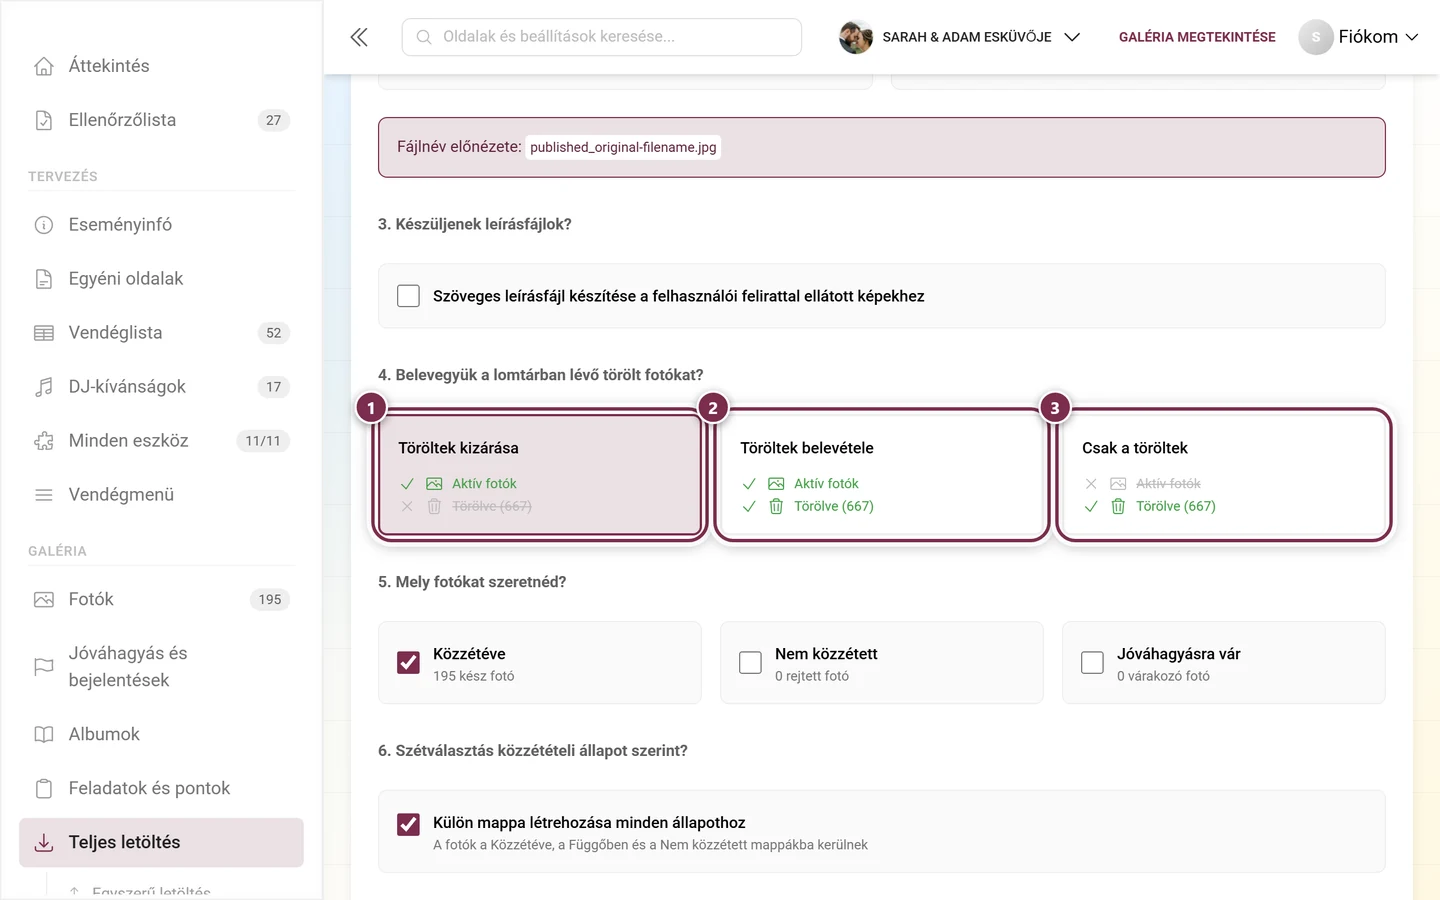Check the Jóváhagyásra vár checkbox
Image resolution: width=1440 pixels, height=900 pixels.
(x=1092, y=663)
